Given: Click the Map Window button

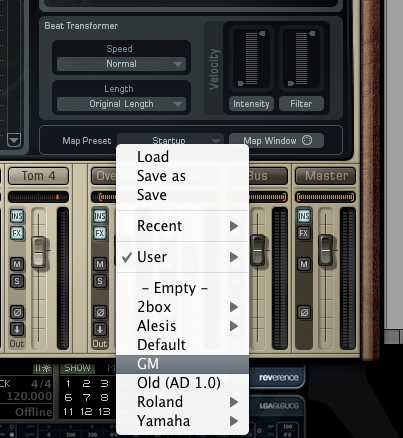Looking at the screenshot, I should click(276, 141).
